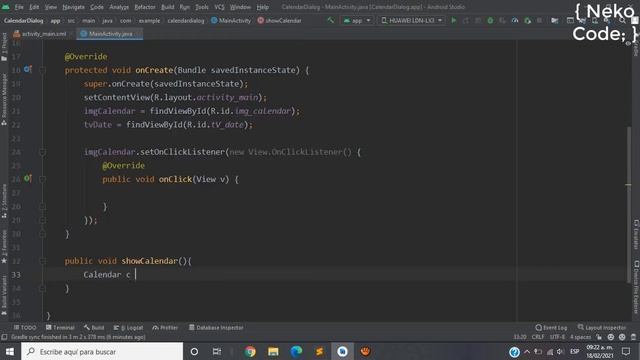Open the bottom Profiler tool window
This screenshot has width=640, height=360.
coord(165,327)
